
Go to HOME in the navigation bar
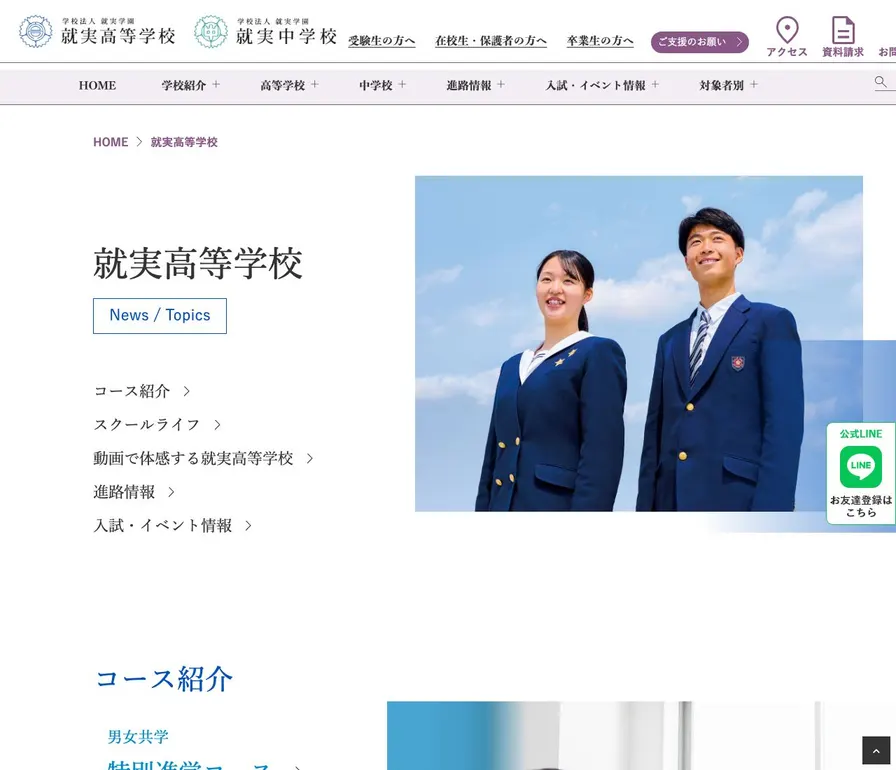(x=97, y=85)
